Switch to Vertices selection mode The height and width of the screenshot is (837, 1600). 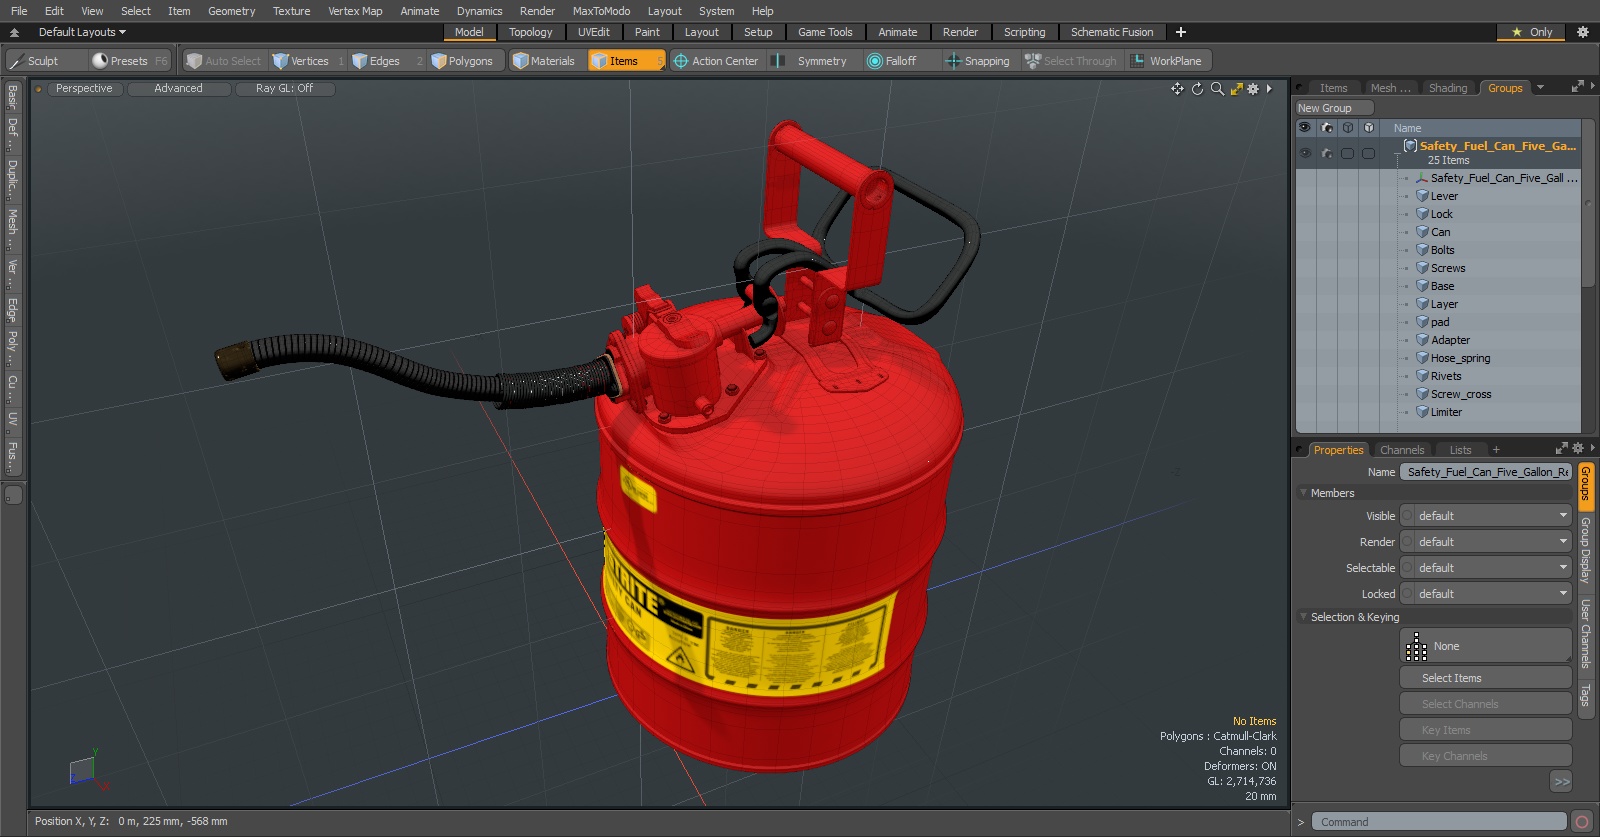coord(308,61)
